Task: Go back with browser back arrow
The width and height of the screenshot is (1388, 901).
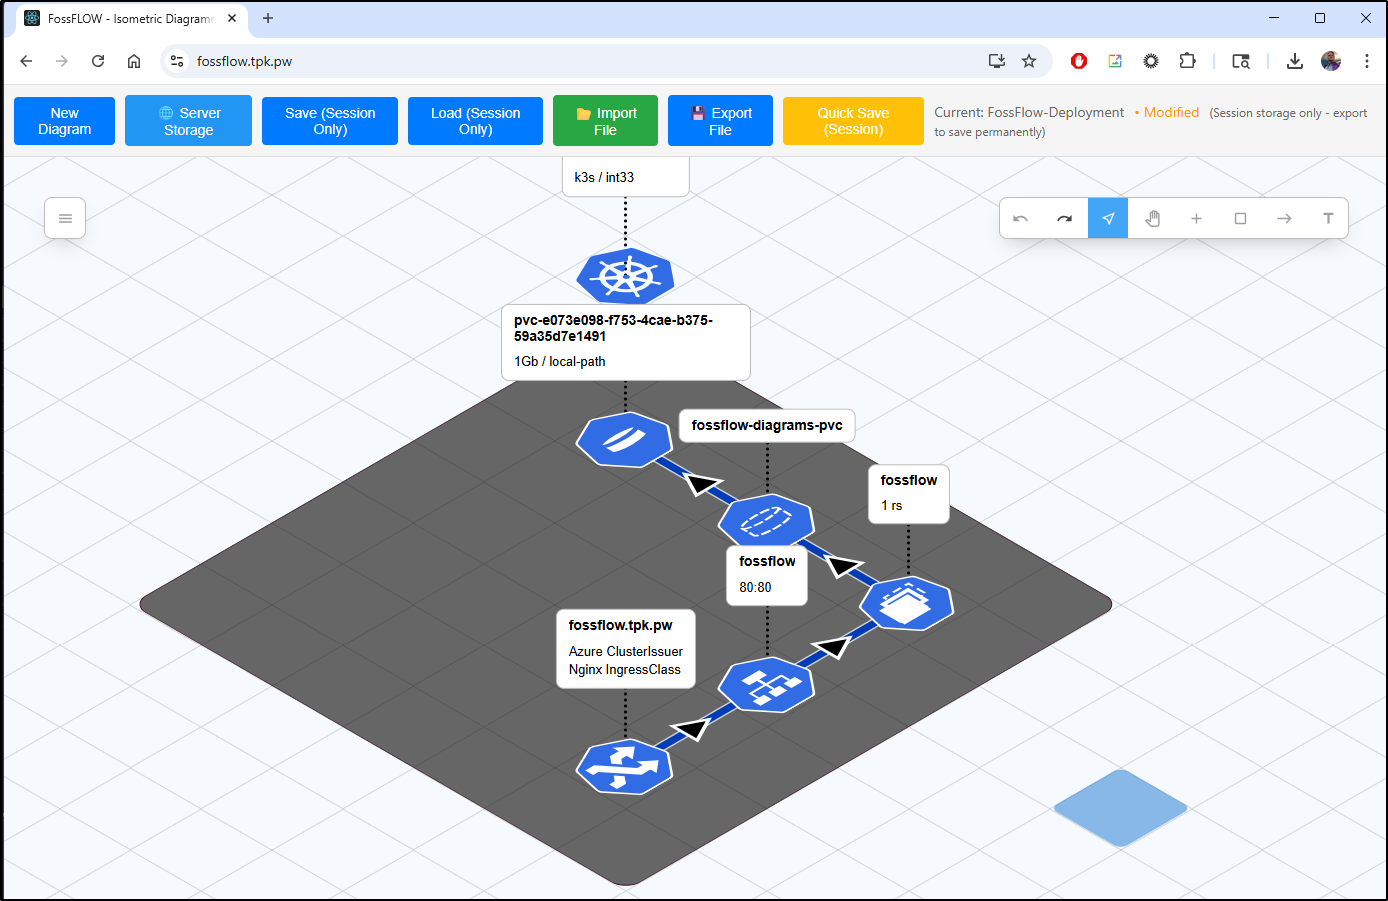Action: (x=26, y=61)
